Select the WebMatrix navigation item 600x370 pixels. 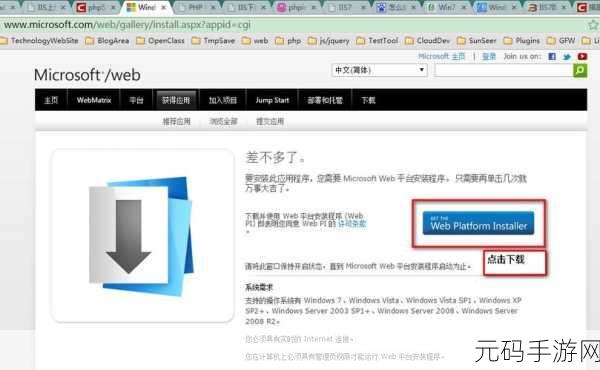94,100
